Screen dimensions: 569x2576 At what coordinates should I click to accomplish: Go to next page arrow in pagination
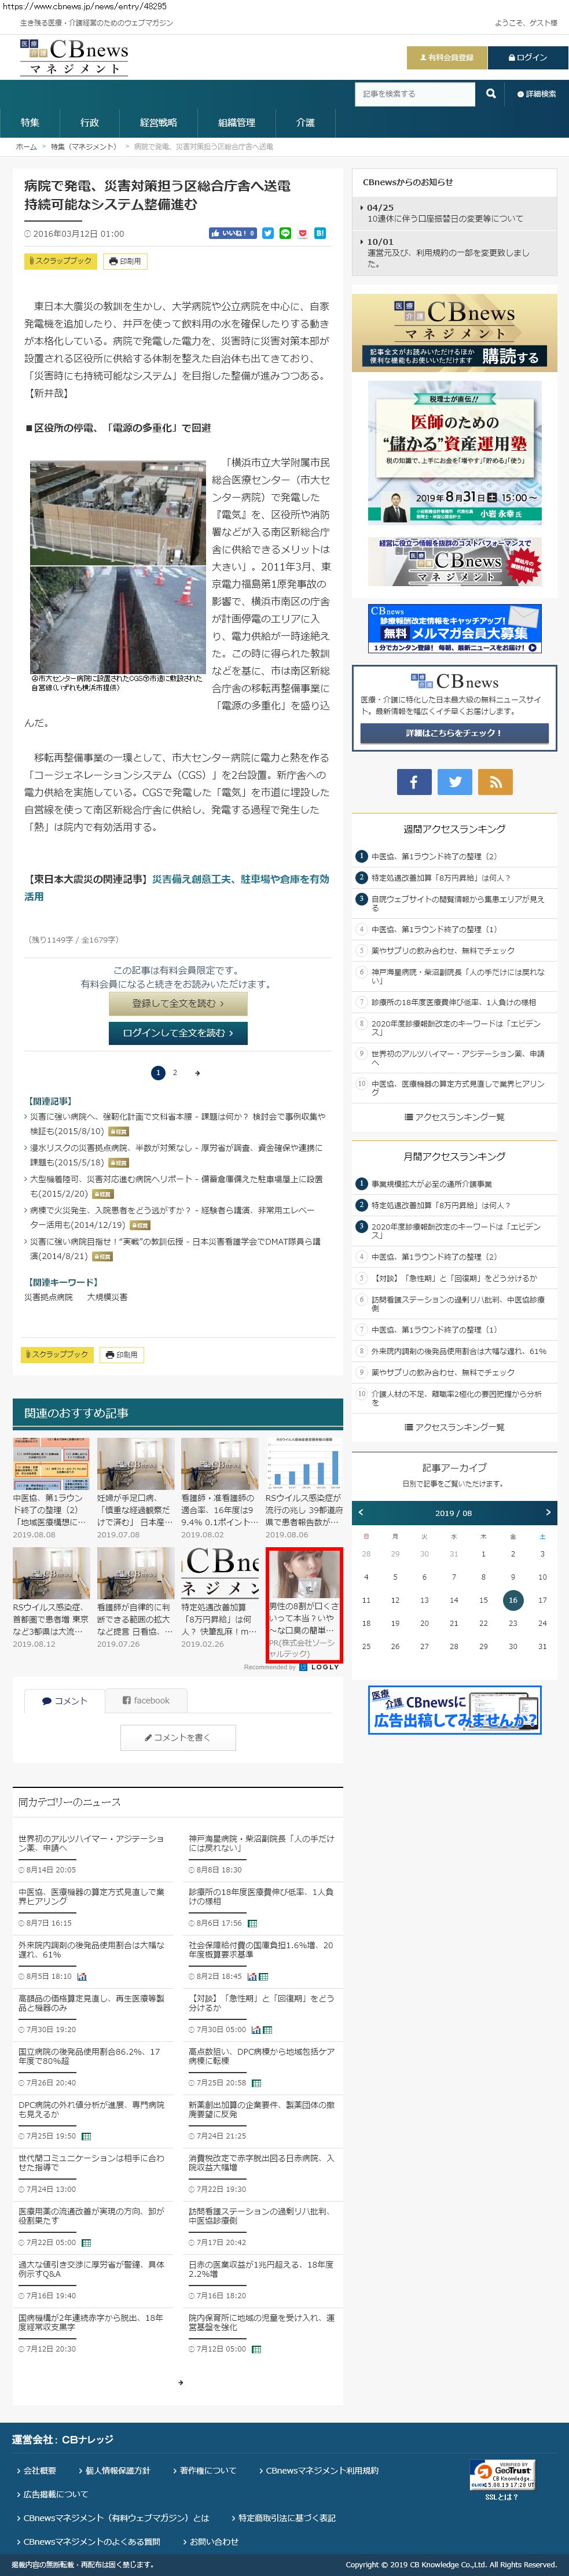[x=197, y=1073]
